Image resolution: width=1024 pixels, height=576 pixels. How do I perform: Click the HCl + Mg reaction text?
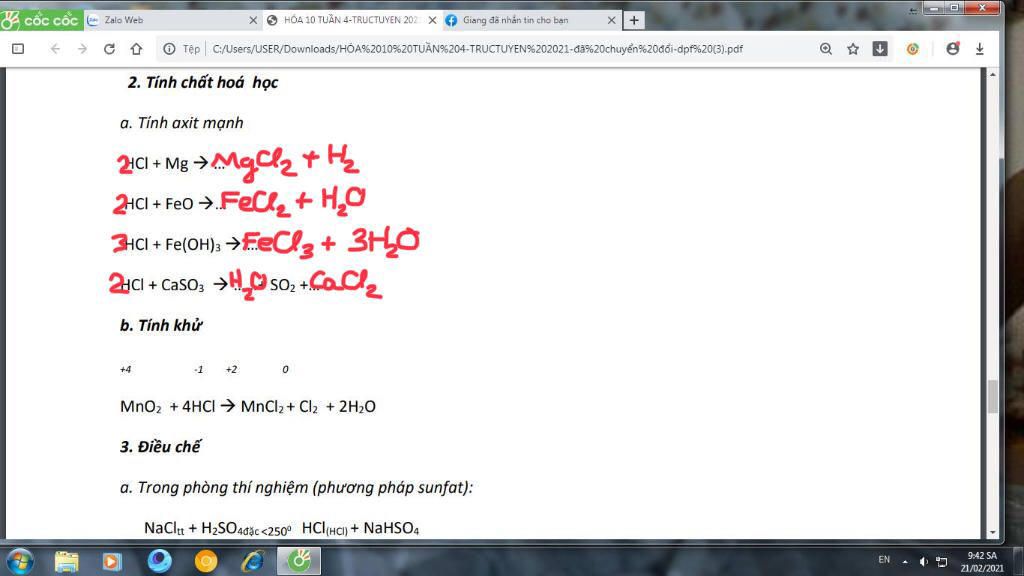point(157,163)
